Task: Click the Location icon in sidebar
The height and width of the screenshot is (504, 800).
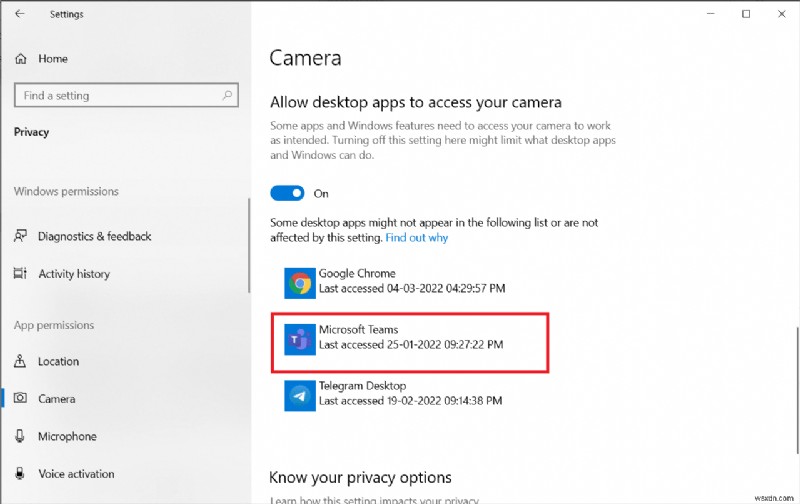Action: pos(21,361)
